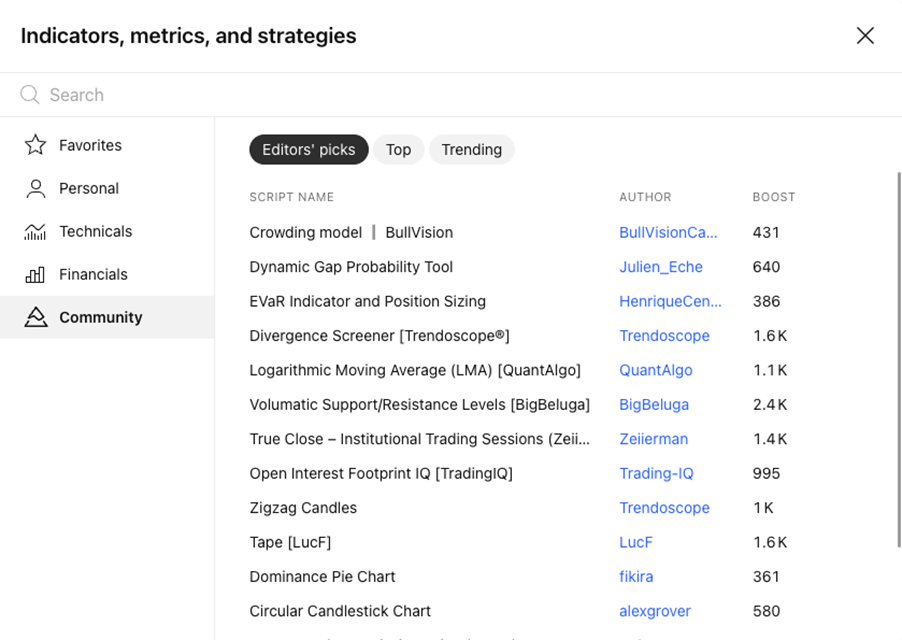Add EVaR Indicator and Position Sizing
This screenshot has height=640, width=902.
(368, 301)
